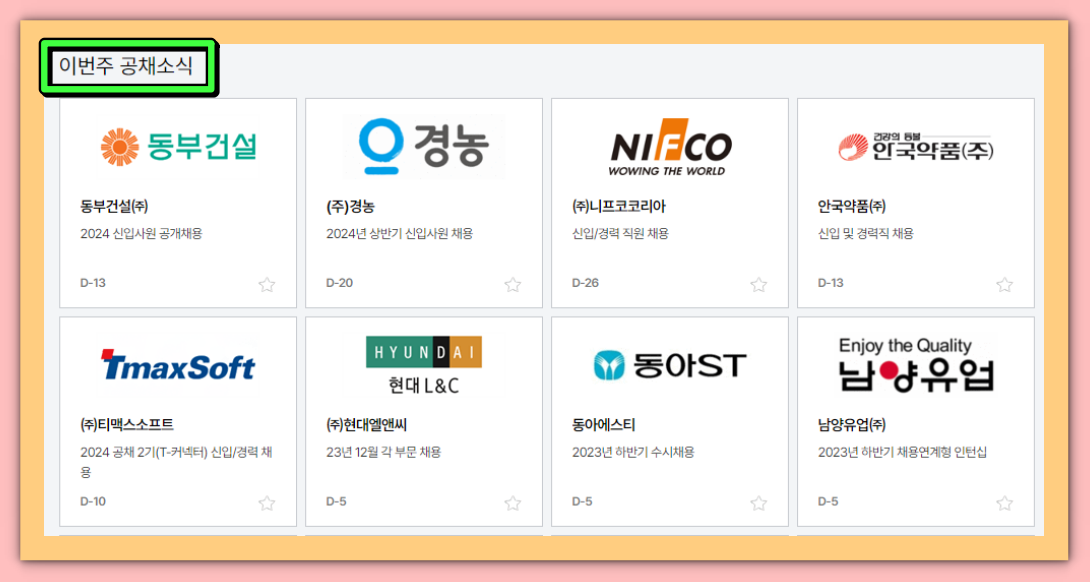Open the 동부건설 logo image
The width and height of the screenshot is (1090, 582).
[179, 147]
